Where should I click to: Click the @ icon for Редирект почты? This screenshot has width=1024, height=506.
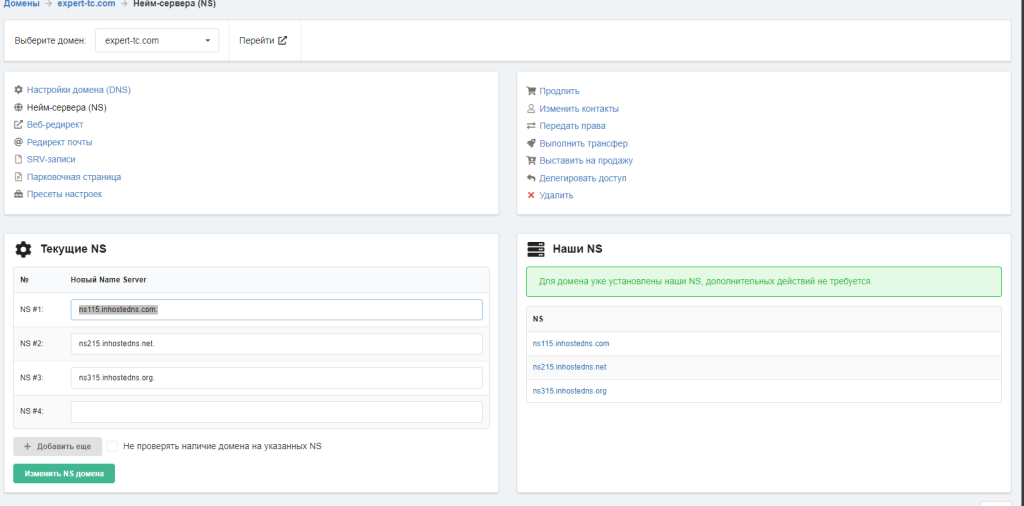coord(18,142)
